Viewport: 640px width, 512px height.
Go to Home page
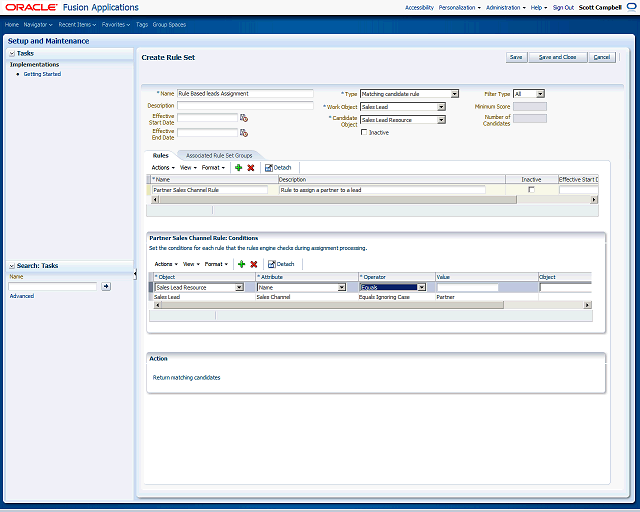pyautogui.click(x=12, y=25)
